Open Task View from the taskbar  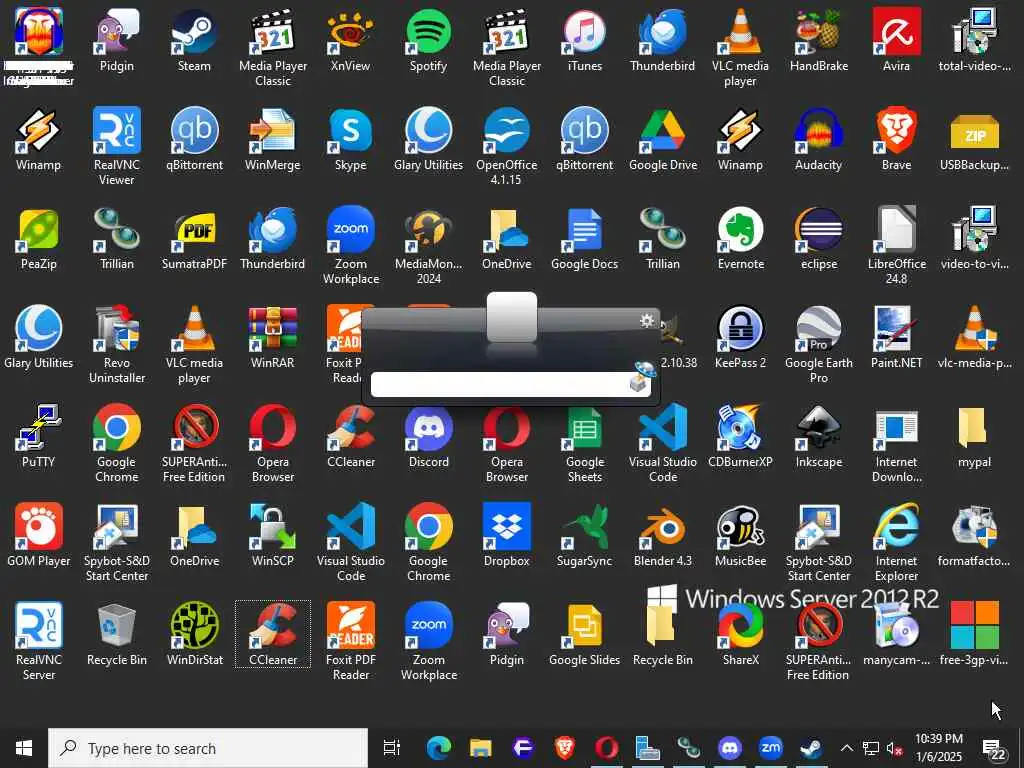click(x=392, y=748)
